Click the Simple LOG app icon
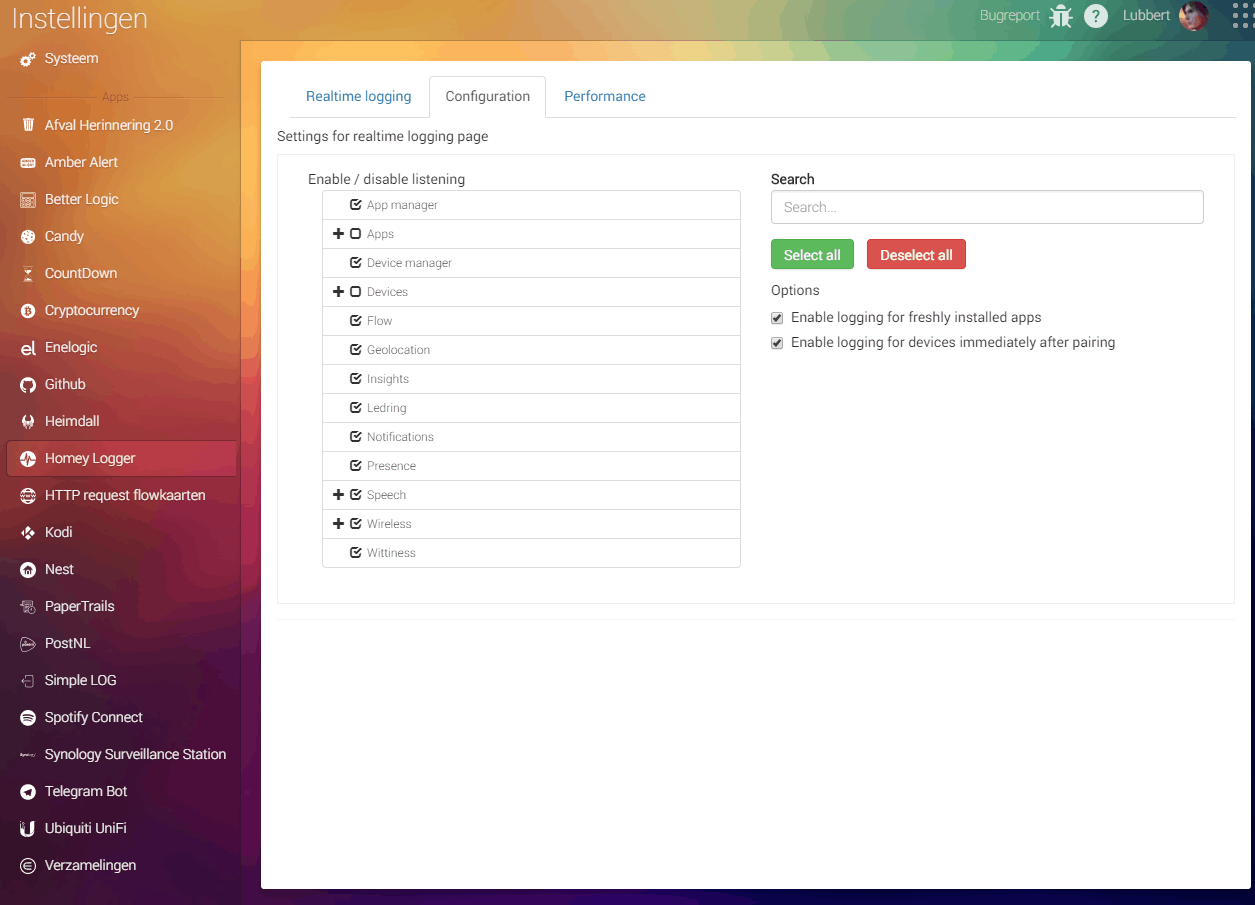 [28, 680]
